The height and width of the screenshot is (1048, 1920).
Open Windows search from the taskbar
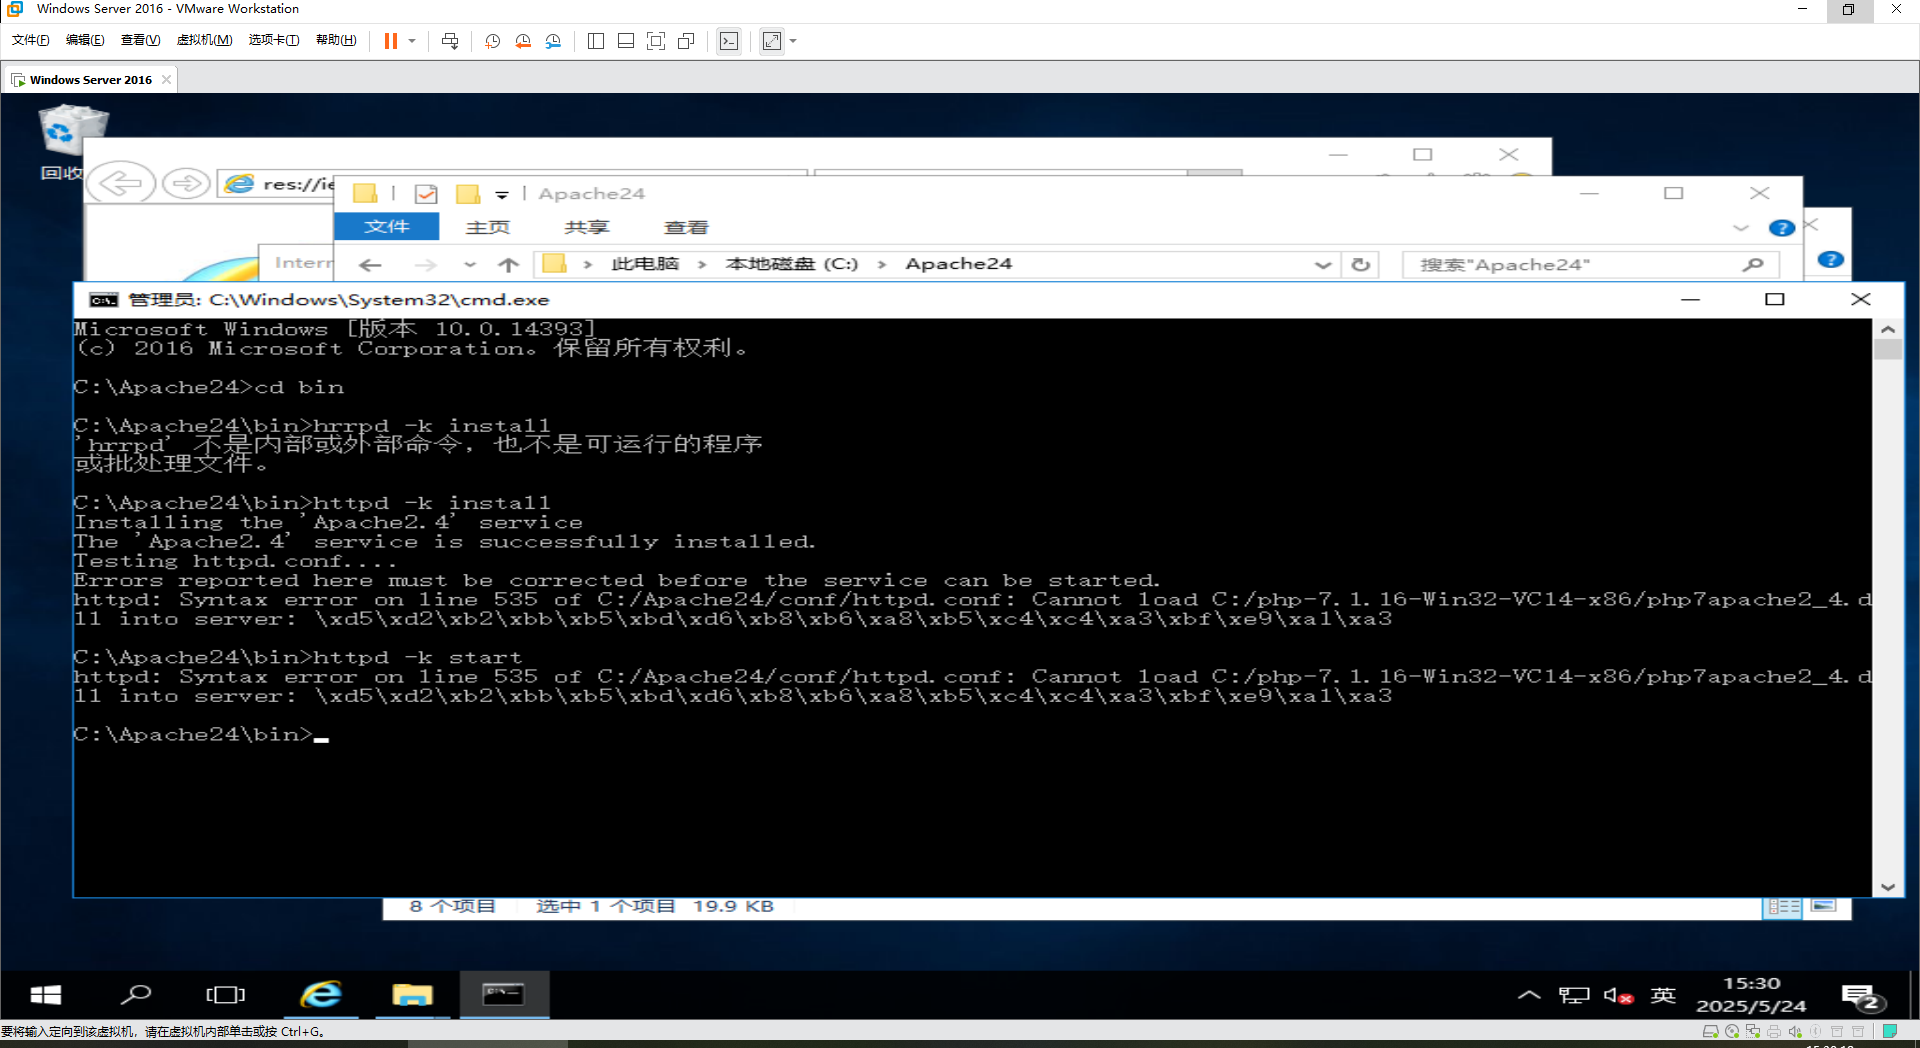coord(135,994)
